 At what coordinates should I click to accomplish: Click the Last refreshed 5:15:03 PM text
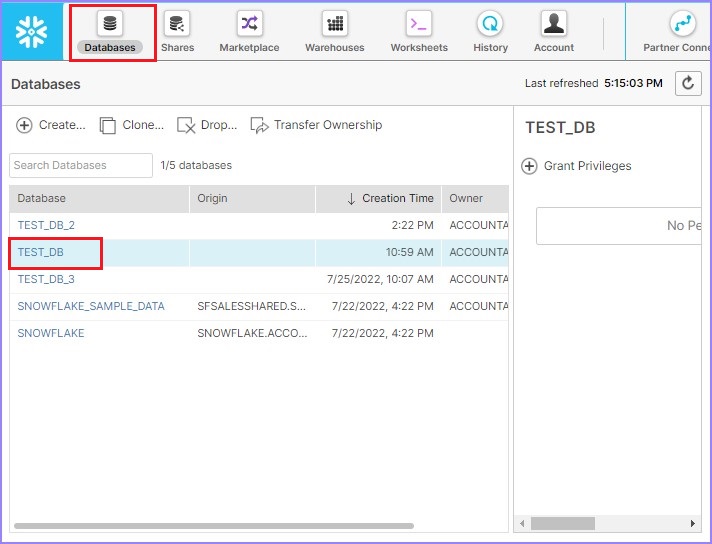(593, 84)
